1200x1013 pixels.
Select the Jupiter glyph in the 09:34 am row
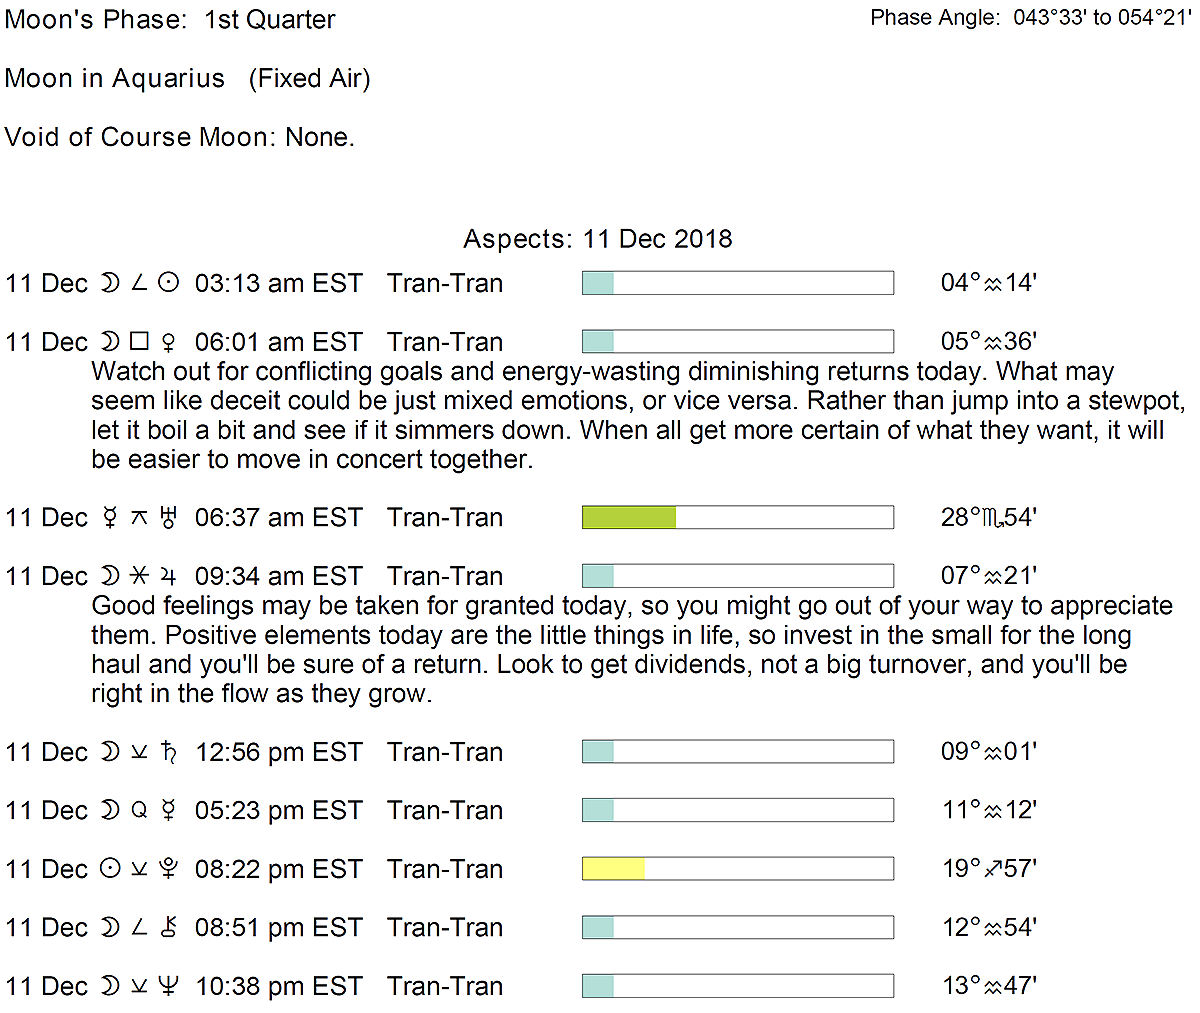click(x=169, y=577)
